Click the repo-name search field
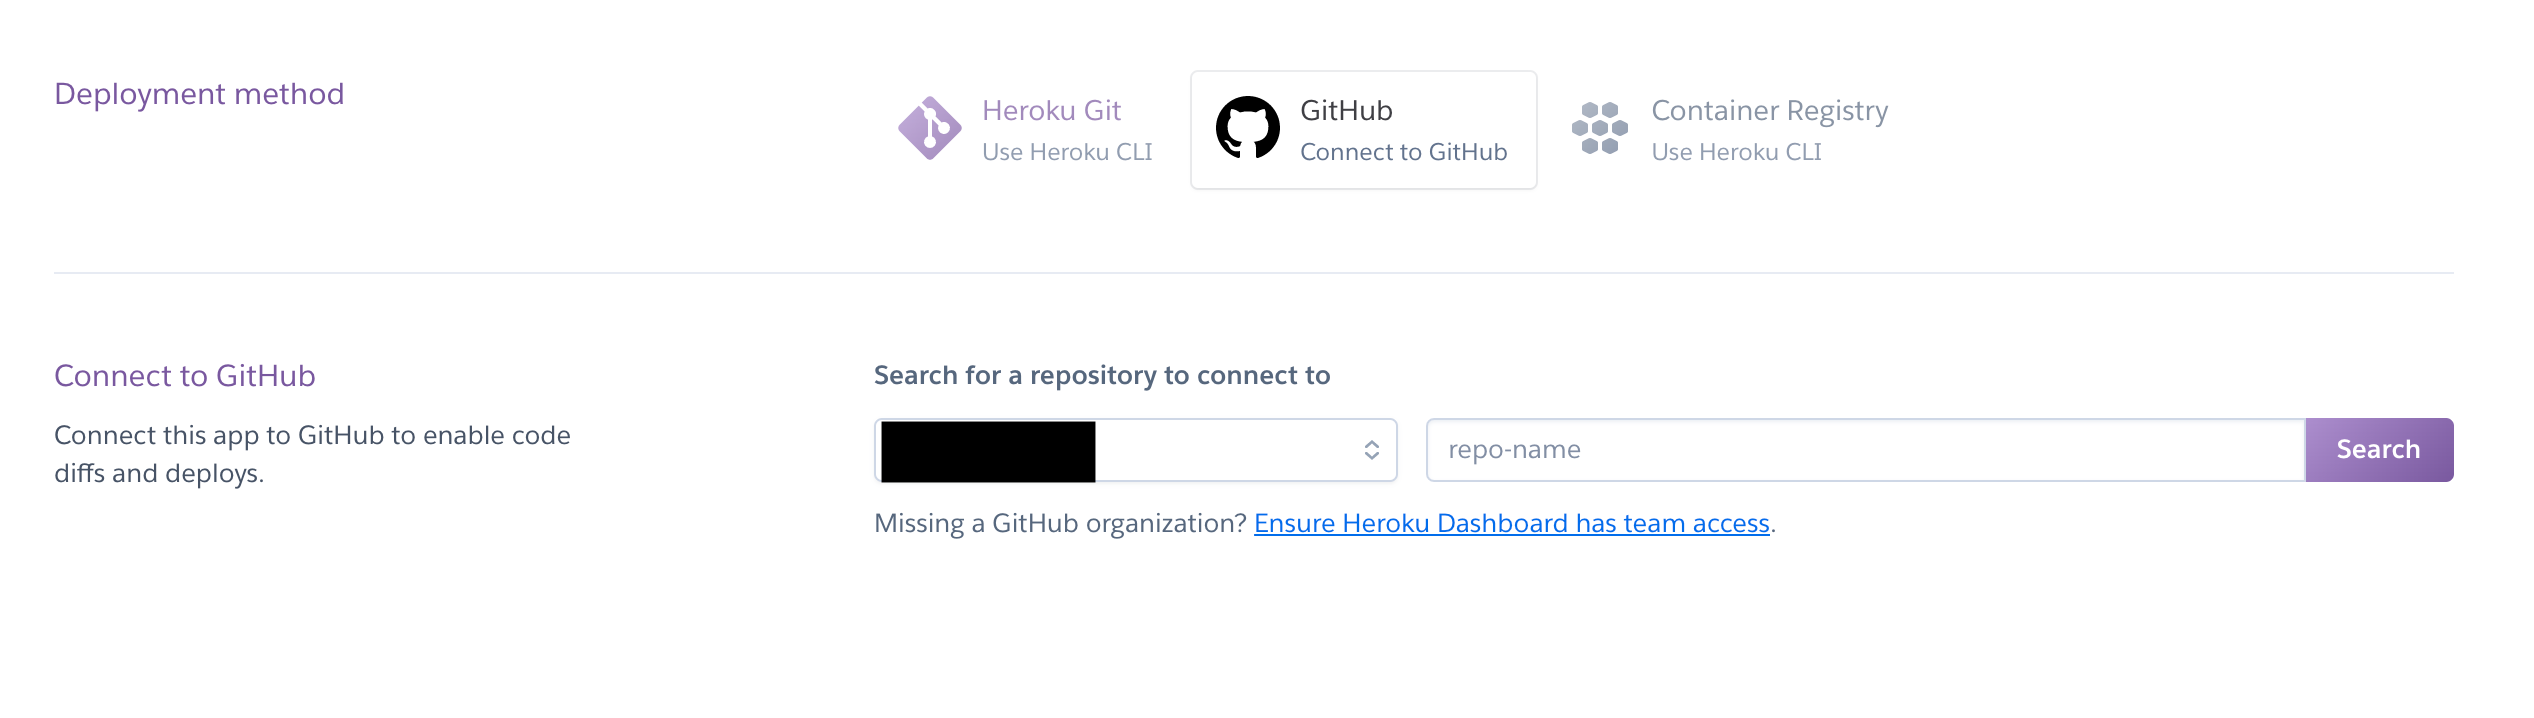2534x718 pixels. (1866, 450)
